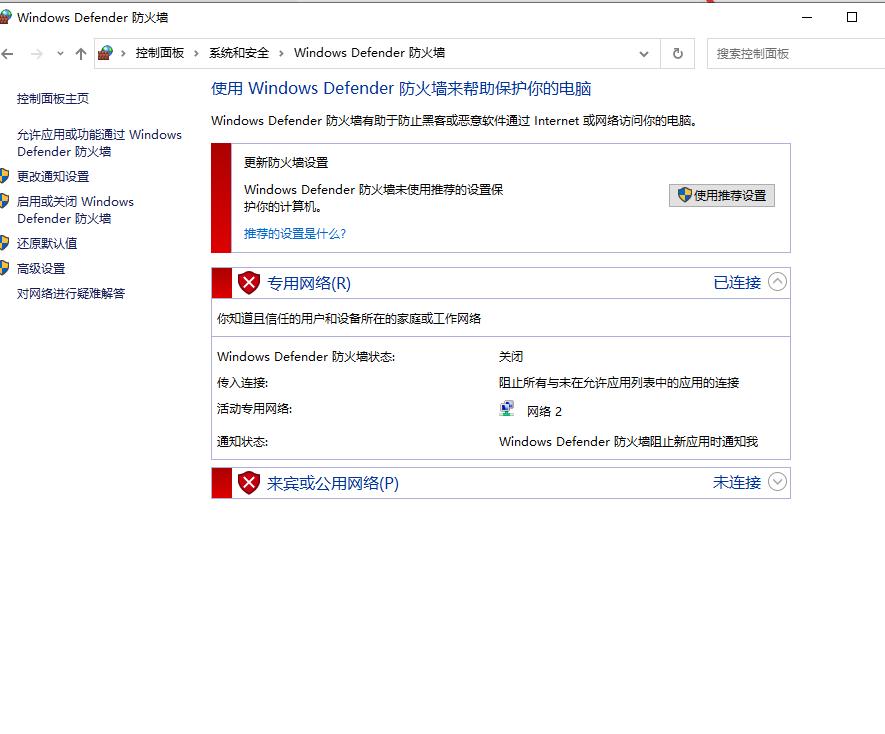Open 更改通知设置 in the sidebar
Screen dimensions: 885x734
point(55,176)
